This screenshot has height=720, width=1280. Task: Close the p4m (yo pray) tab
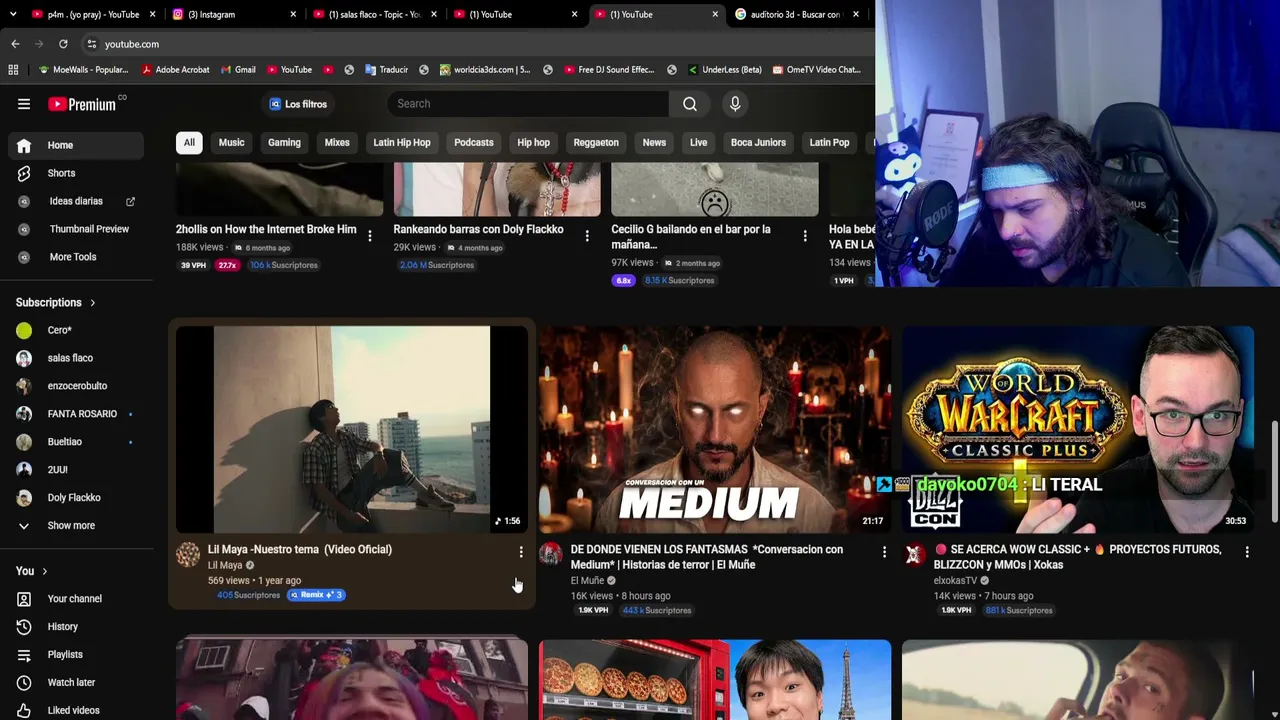click(153, 14)
